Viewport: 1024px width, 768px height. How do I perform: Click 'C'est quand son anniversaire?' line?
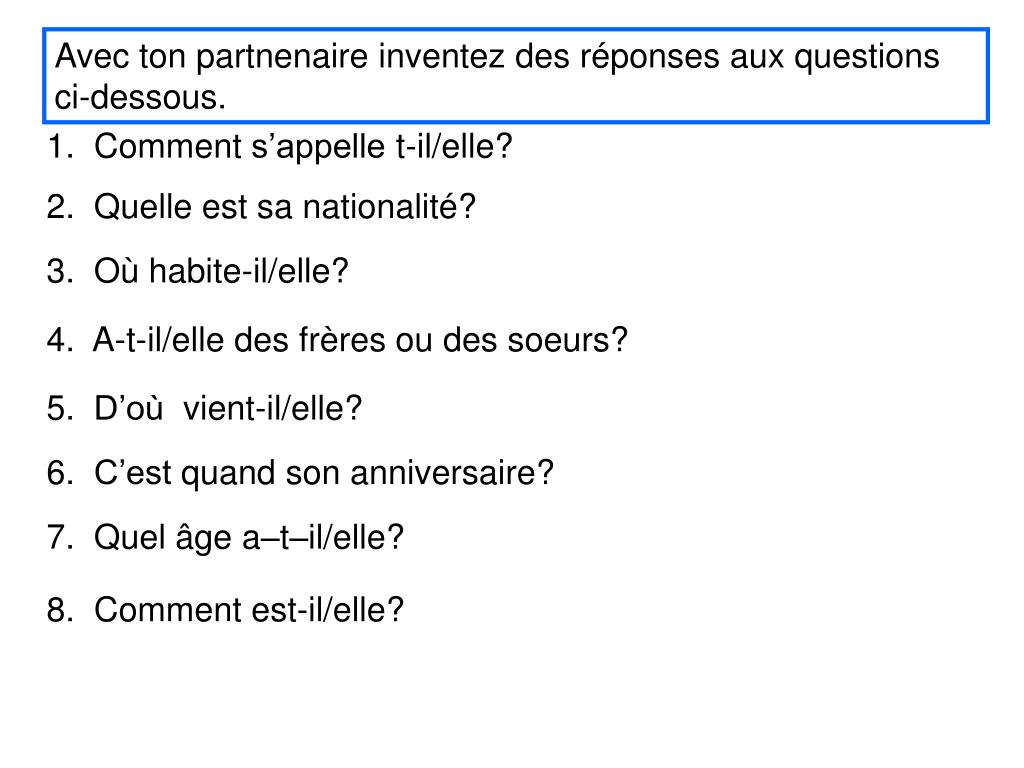323,473
